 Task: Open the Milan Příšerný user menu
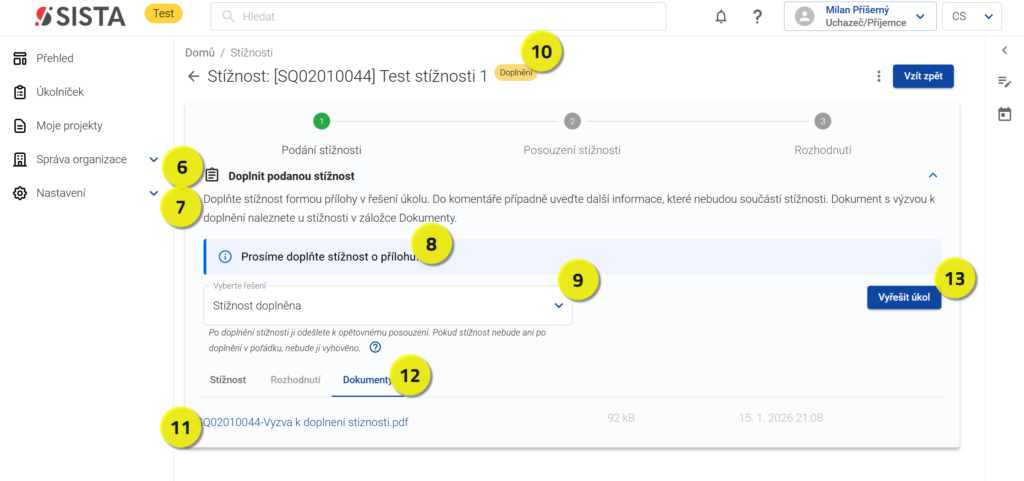(860, 17)
